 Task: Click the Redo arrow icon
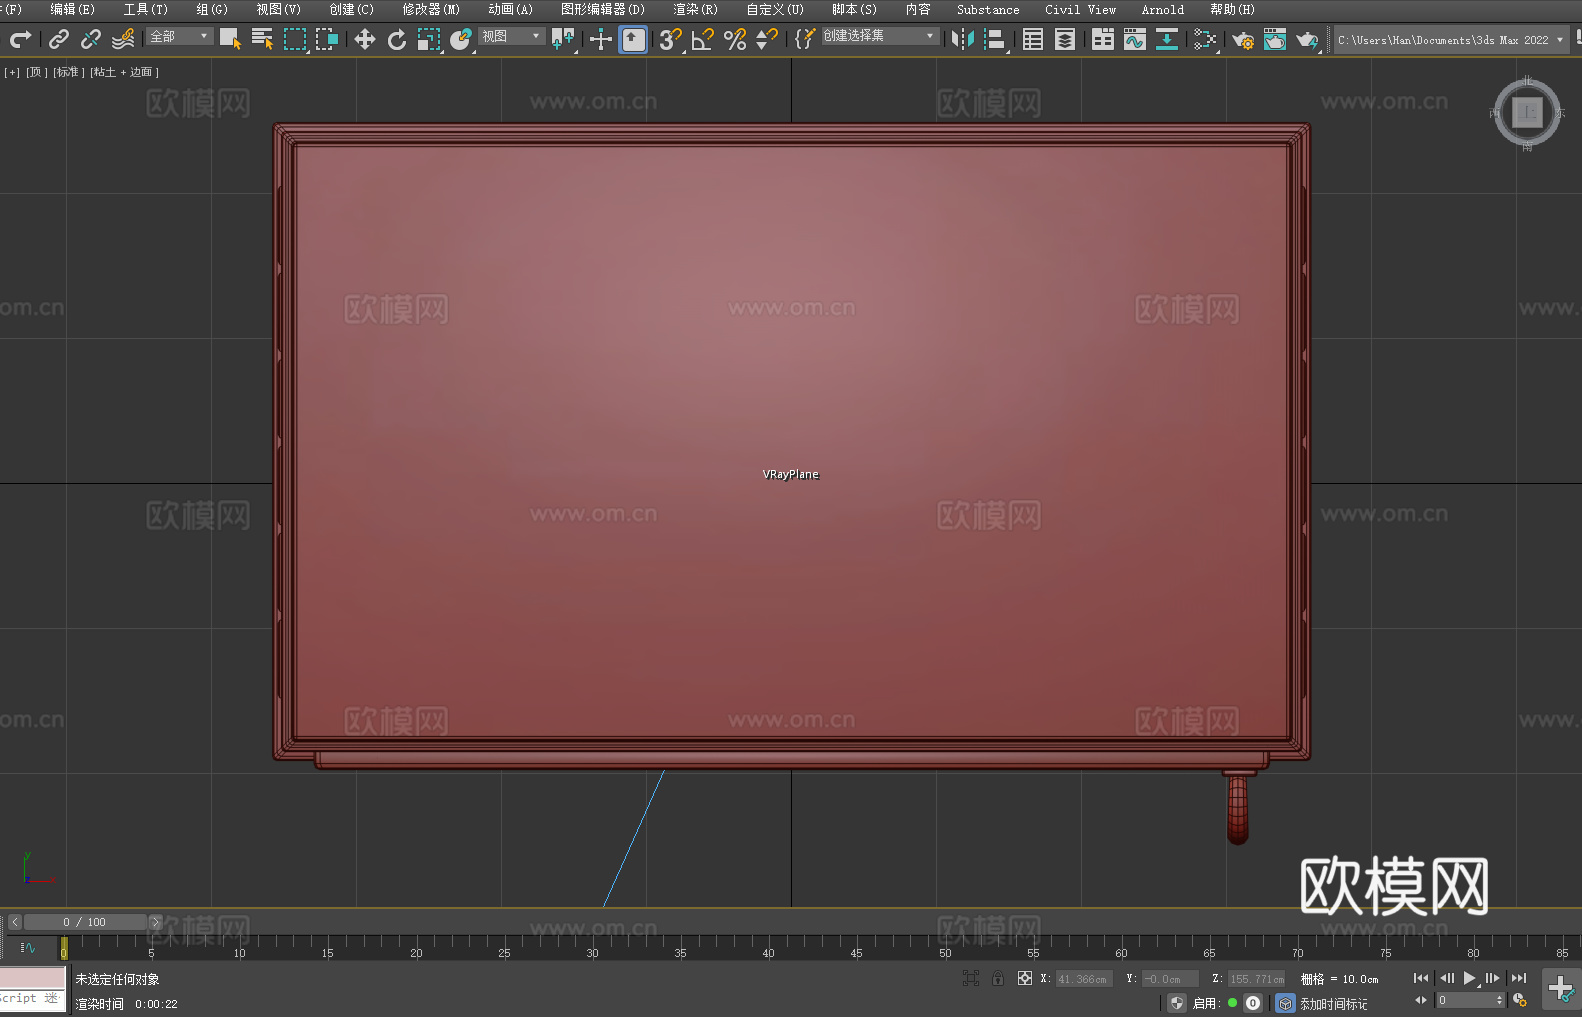[x=20, y=39]
